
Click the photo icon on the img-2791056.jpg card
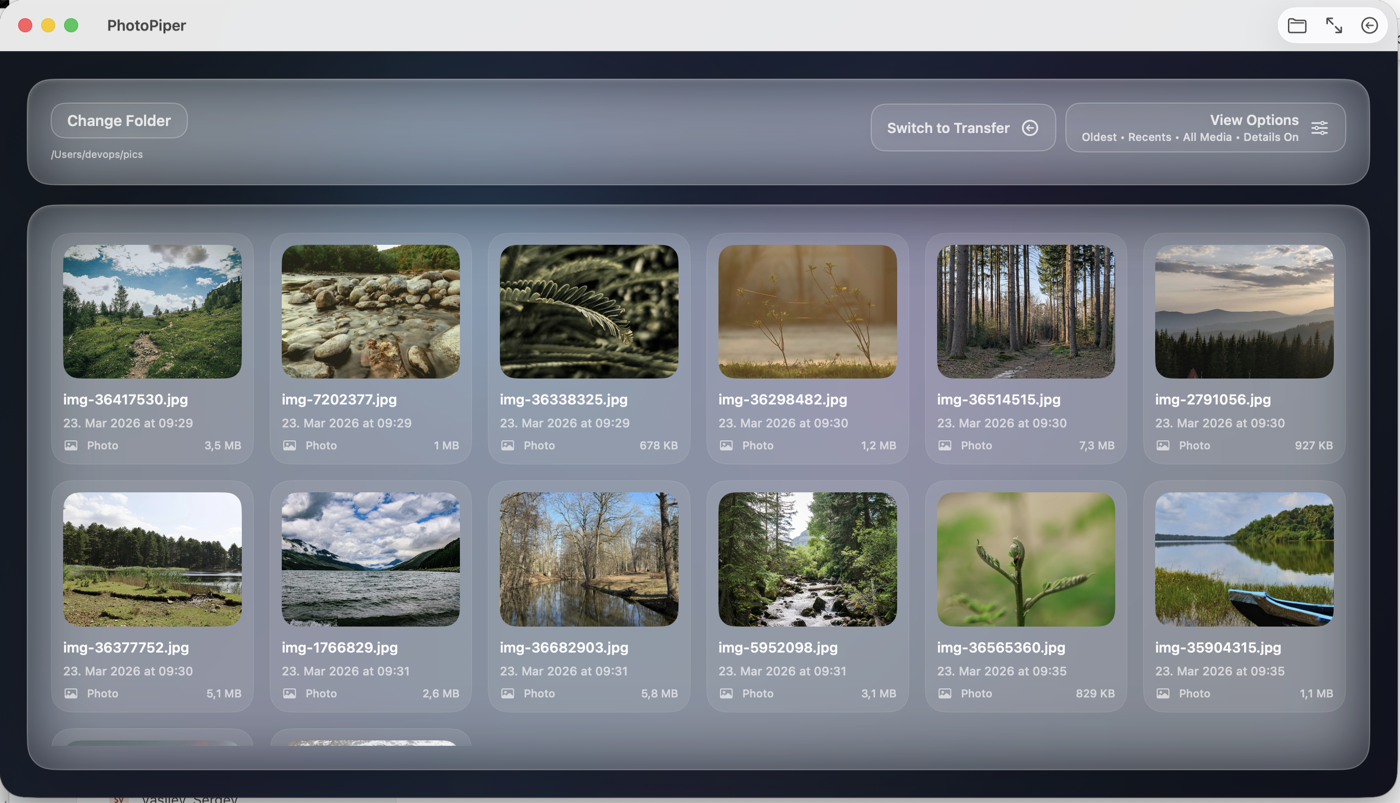pyautogui.click(x=1162, y=445)
